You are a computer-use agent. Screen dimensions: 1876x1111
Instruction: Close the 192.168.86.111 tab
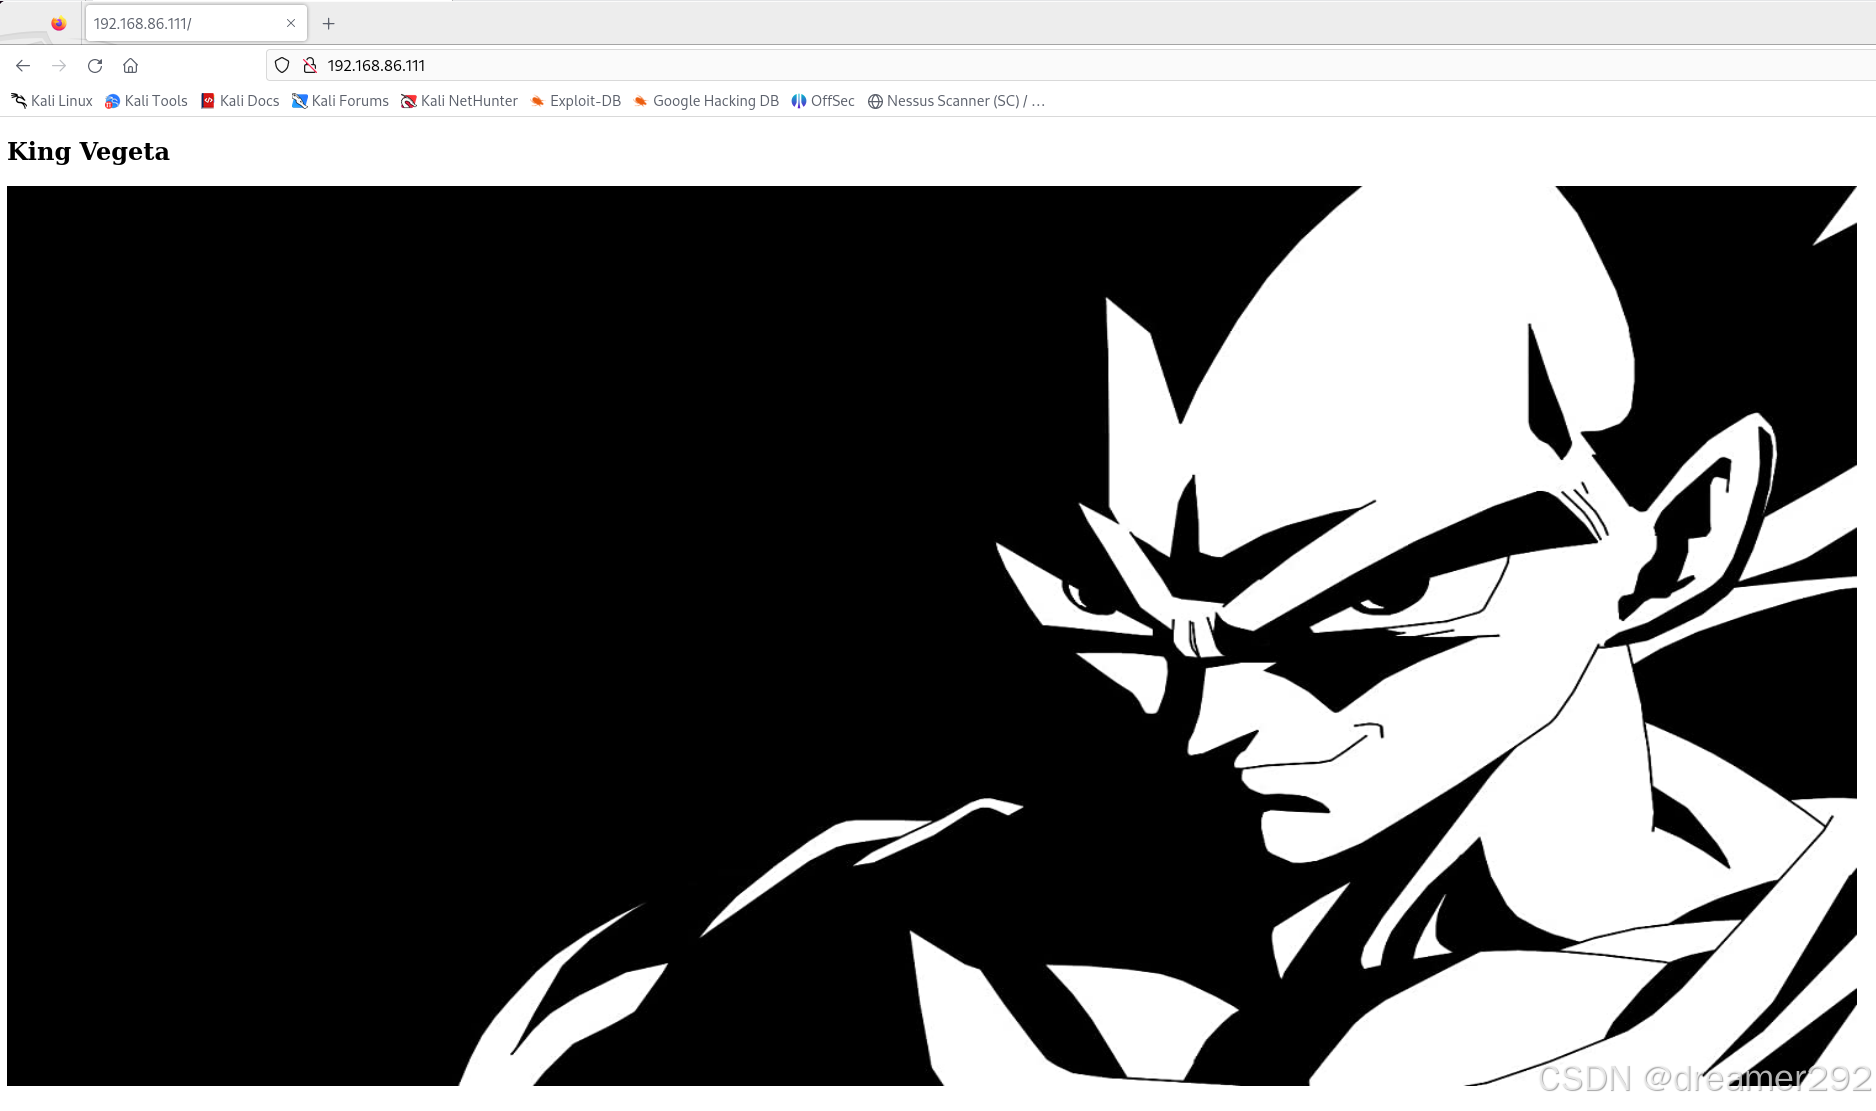[291, 23]
